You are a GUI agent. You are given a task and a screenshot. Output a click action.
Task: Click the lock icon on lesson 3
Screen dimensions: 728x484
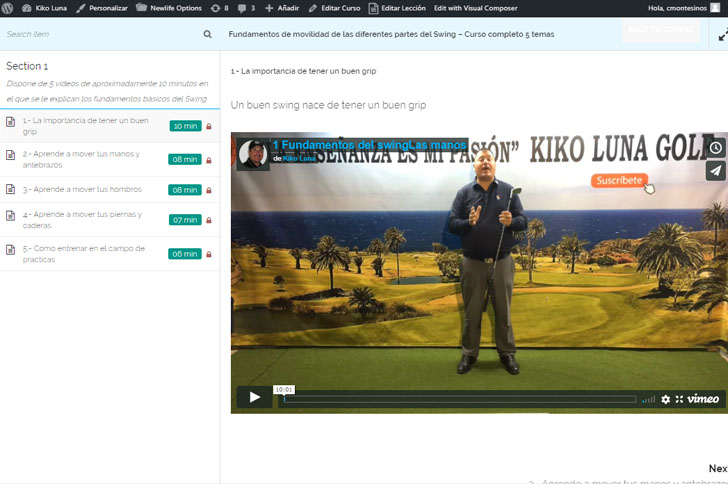[x=209, y=190]
